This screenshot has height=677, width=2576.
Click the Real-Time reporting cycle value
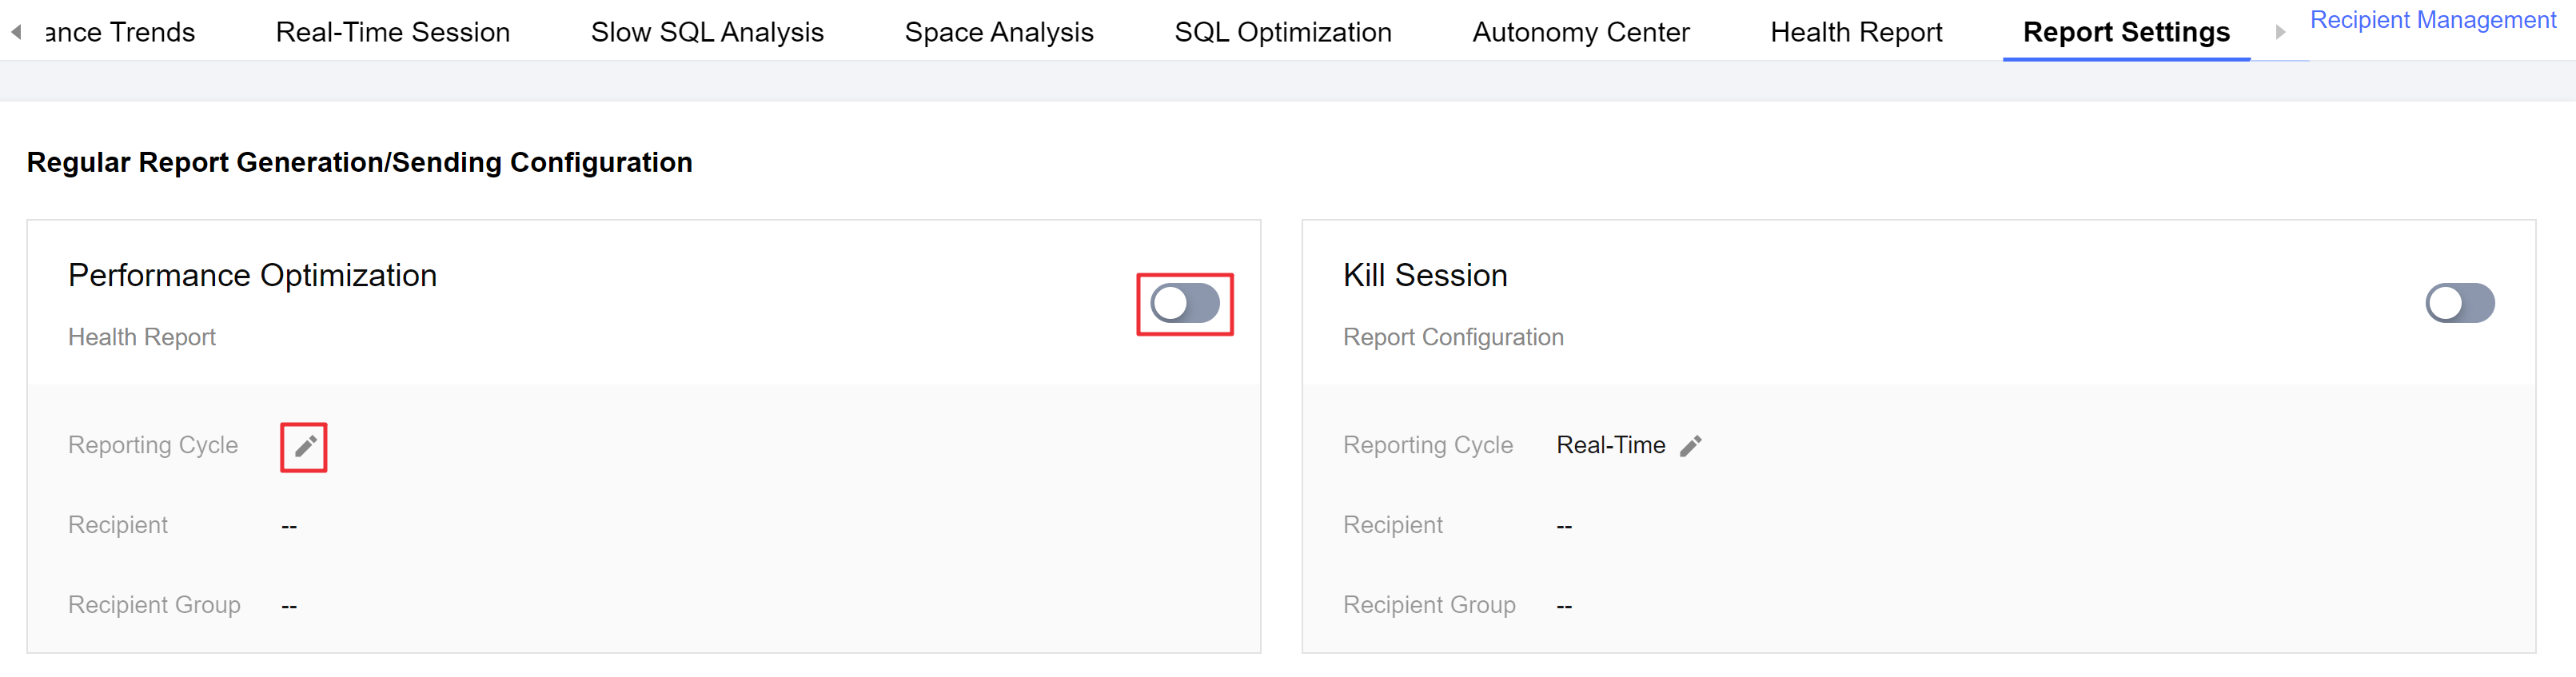pyautogui.click(x=1610, y=446)
